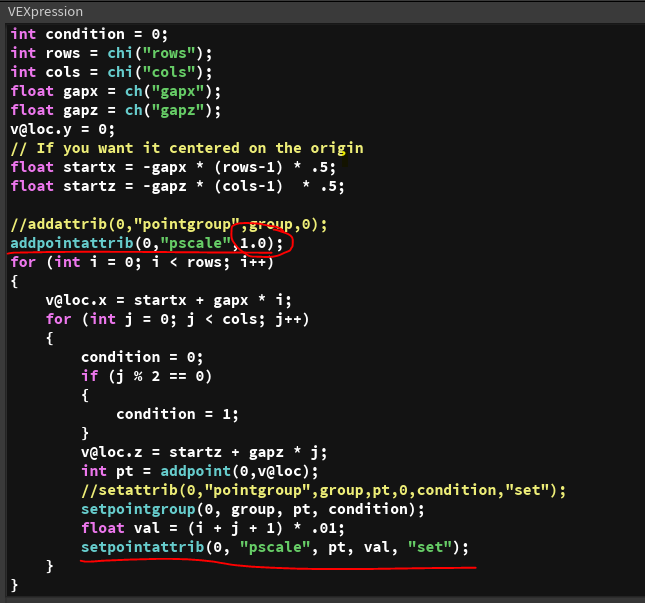Screen dimensions: 645x603
Task: Click the commented-out addattrib line
Action: coord(168,224)
